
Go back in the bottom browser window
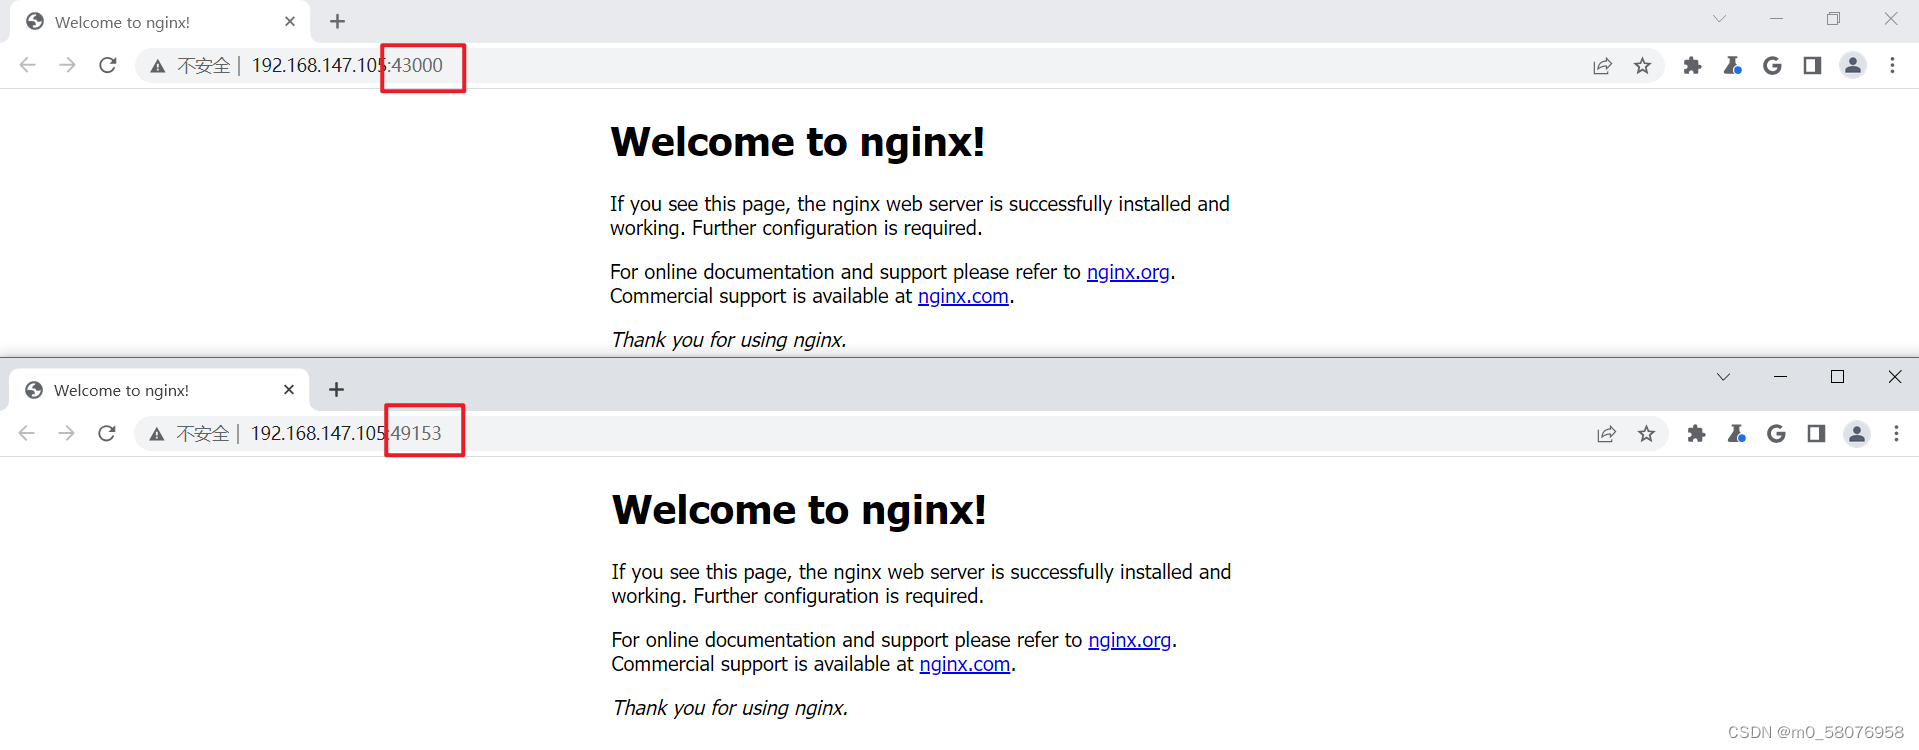point(27,433)
